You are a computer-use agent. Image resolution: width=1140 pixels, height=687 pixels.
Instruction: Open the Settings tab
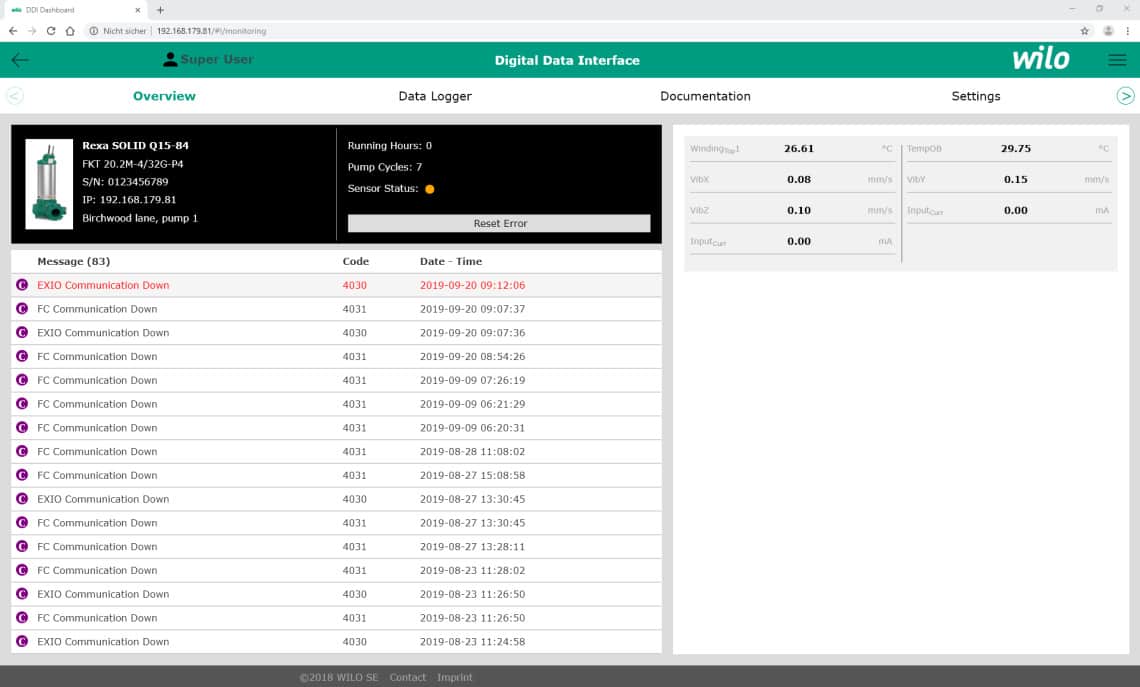click(976, 96)
